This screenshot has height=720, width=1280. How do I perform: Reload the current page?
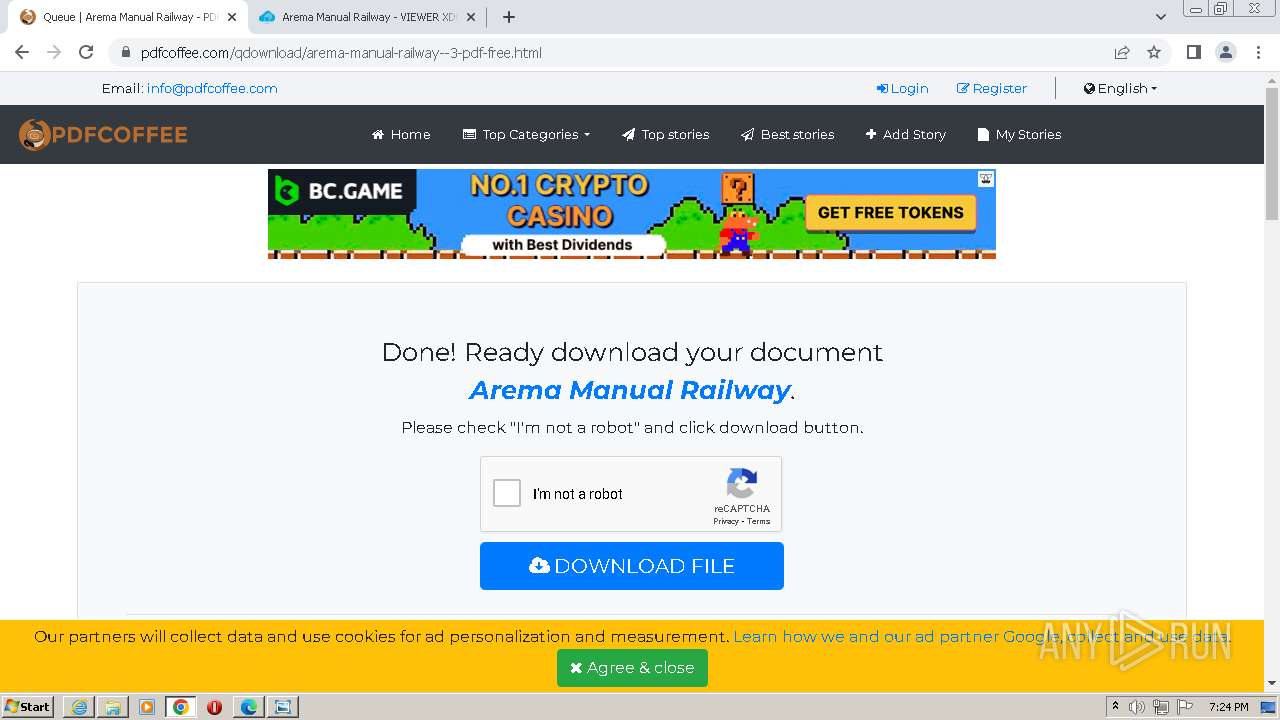coord(86,53)
